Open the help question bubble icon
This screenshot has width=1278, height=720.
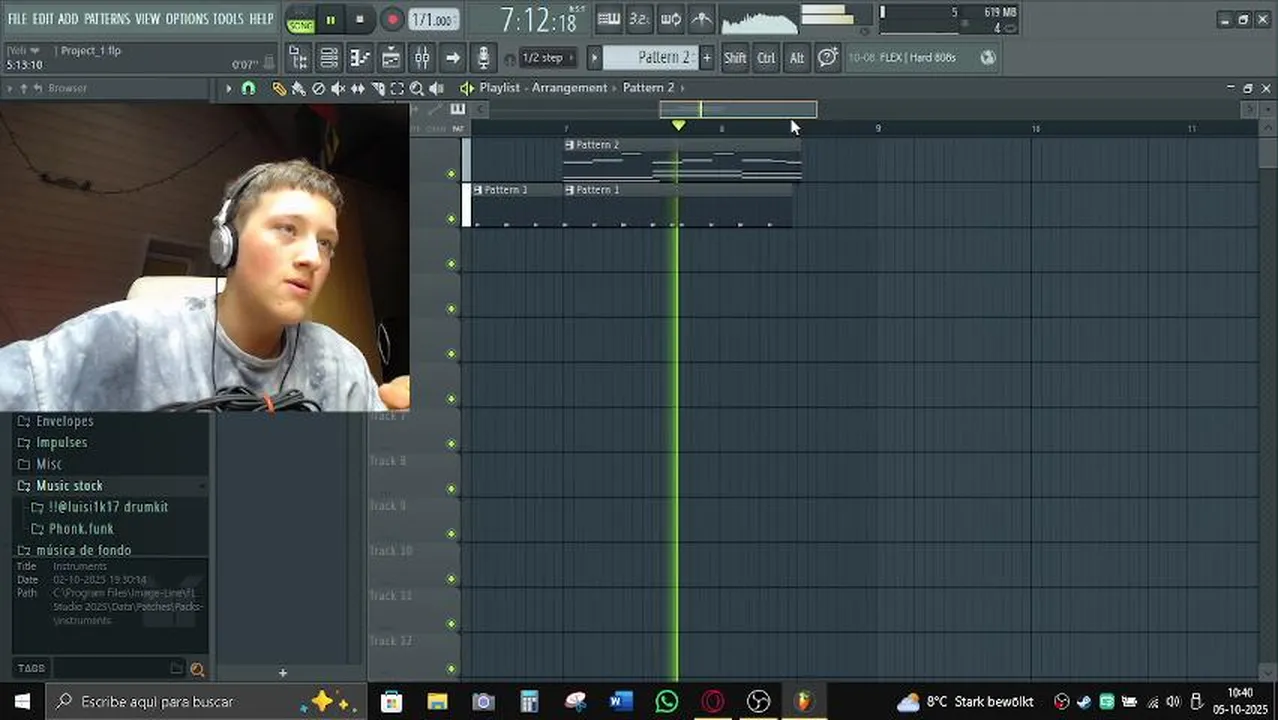click(827, 58)
